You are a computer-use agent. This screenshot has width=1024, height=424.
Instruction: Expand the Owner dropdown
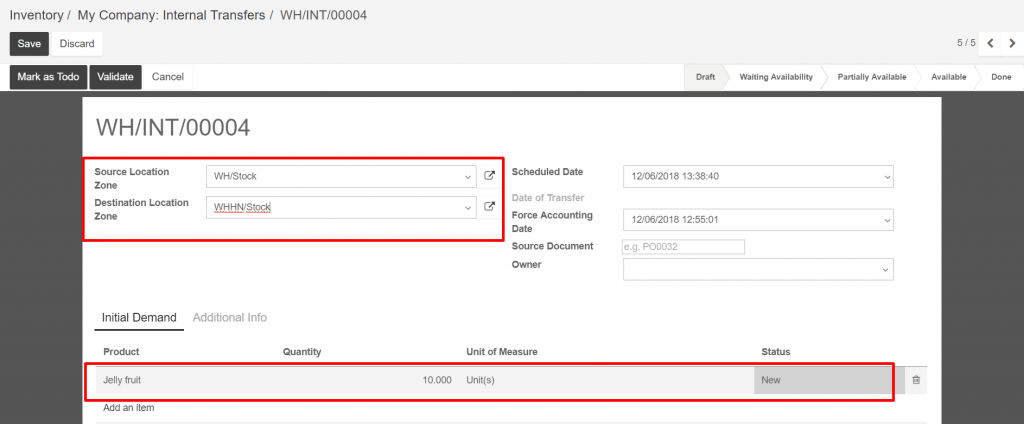(x=886, y=269)
